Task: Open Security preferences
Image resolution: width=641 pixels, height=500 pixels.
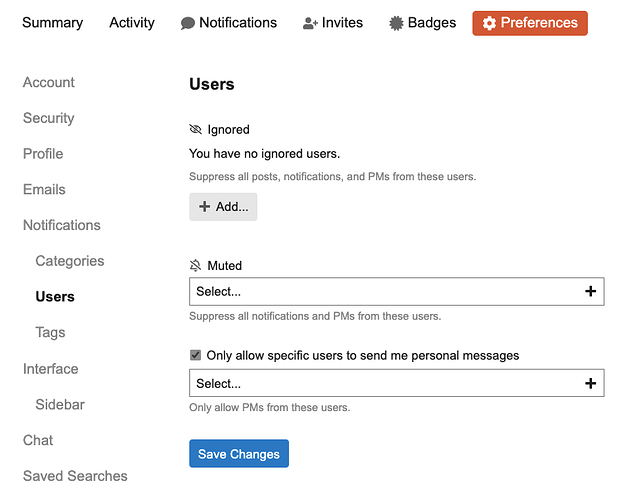Action: click(49, 118)
